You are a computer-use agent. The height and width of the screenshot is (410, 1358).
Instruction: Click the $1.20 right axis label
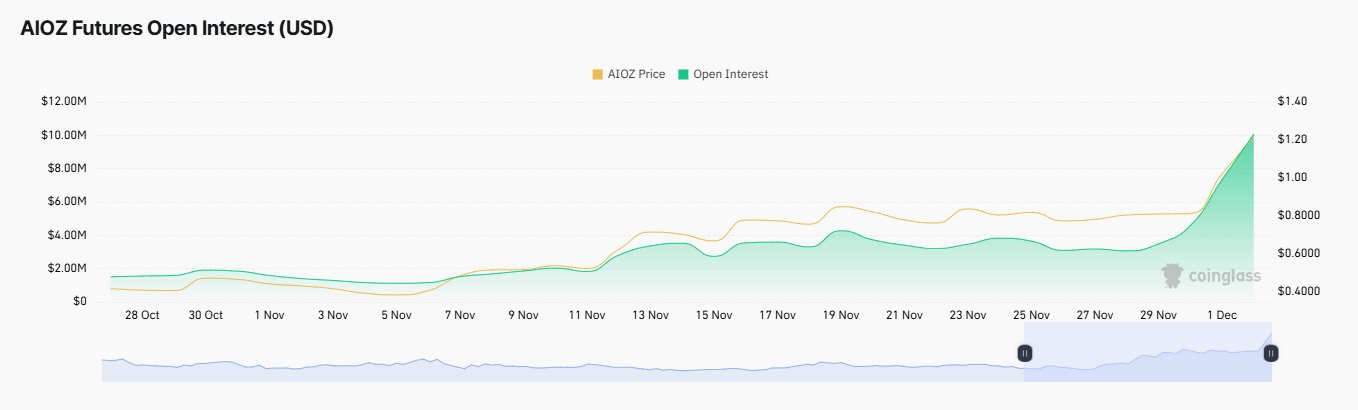pyautogui.click(x=1293, y=139)
